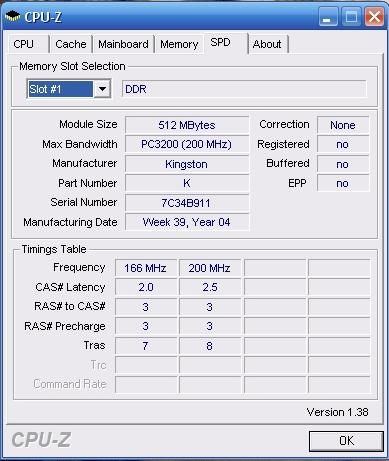Click the Module Size label
The width and height of the screenshot is (389, 461).
(x=88, y=124)
